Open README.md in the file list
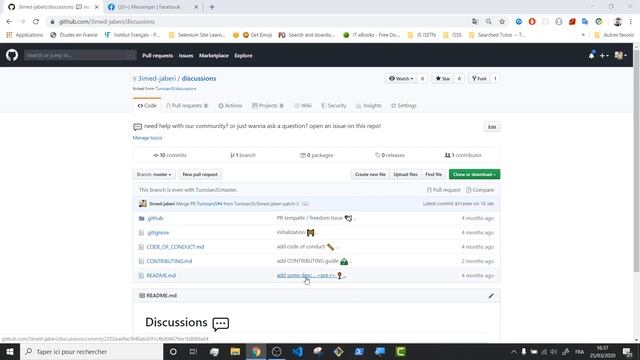 point(161,276)
